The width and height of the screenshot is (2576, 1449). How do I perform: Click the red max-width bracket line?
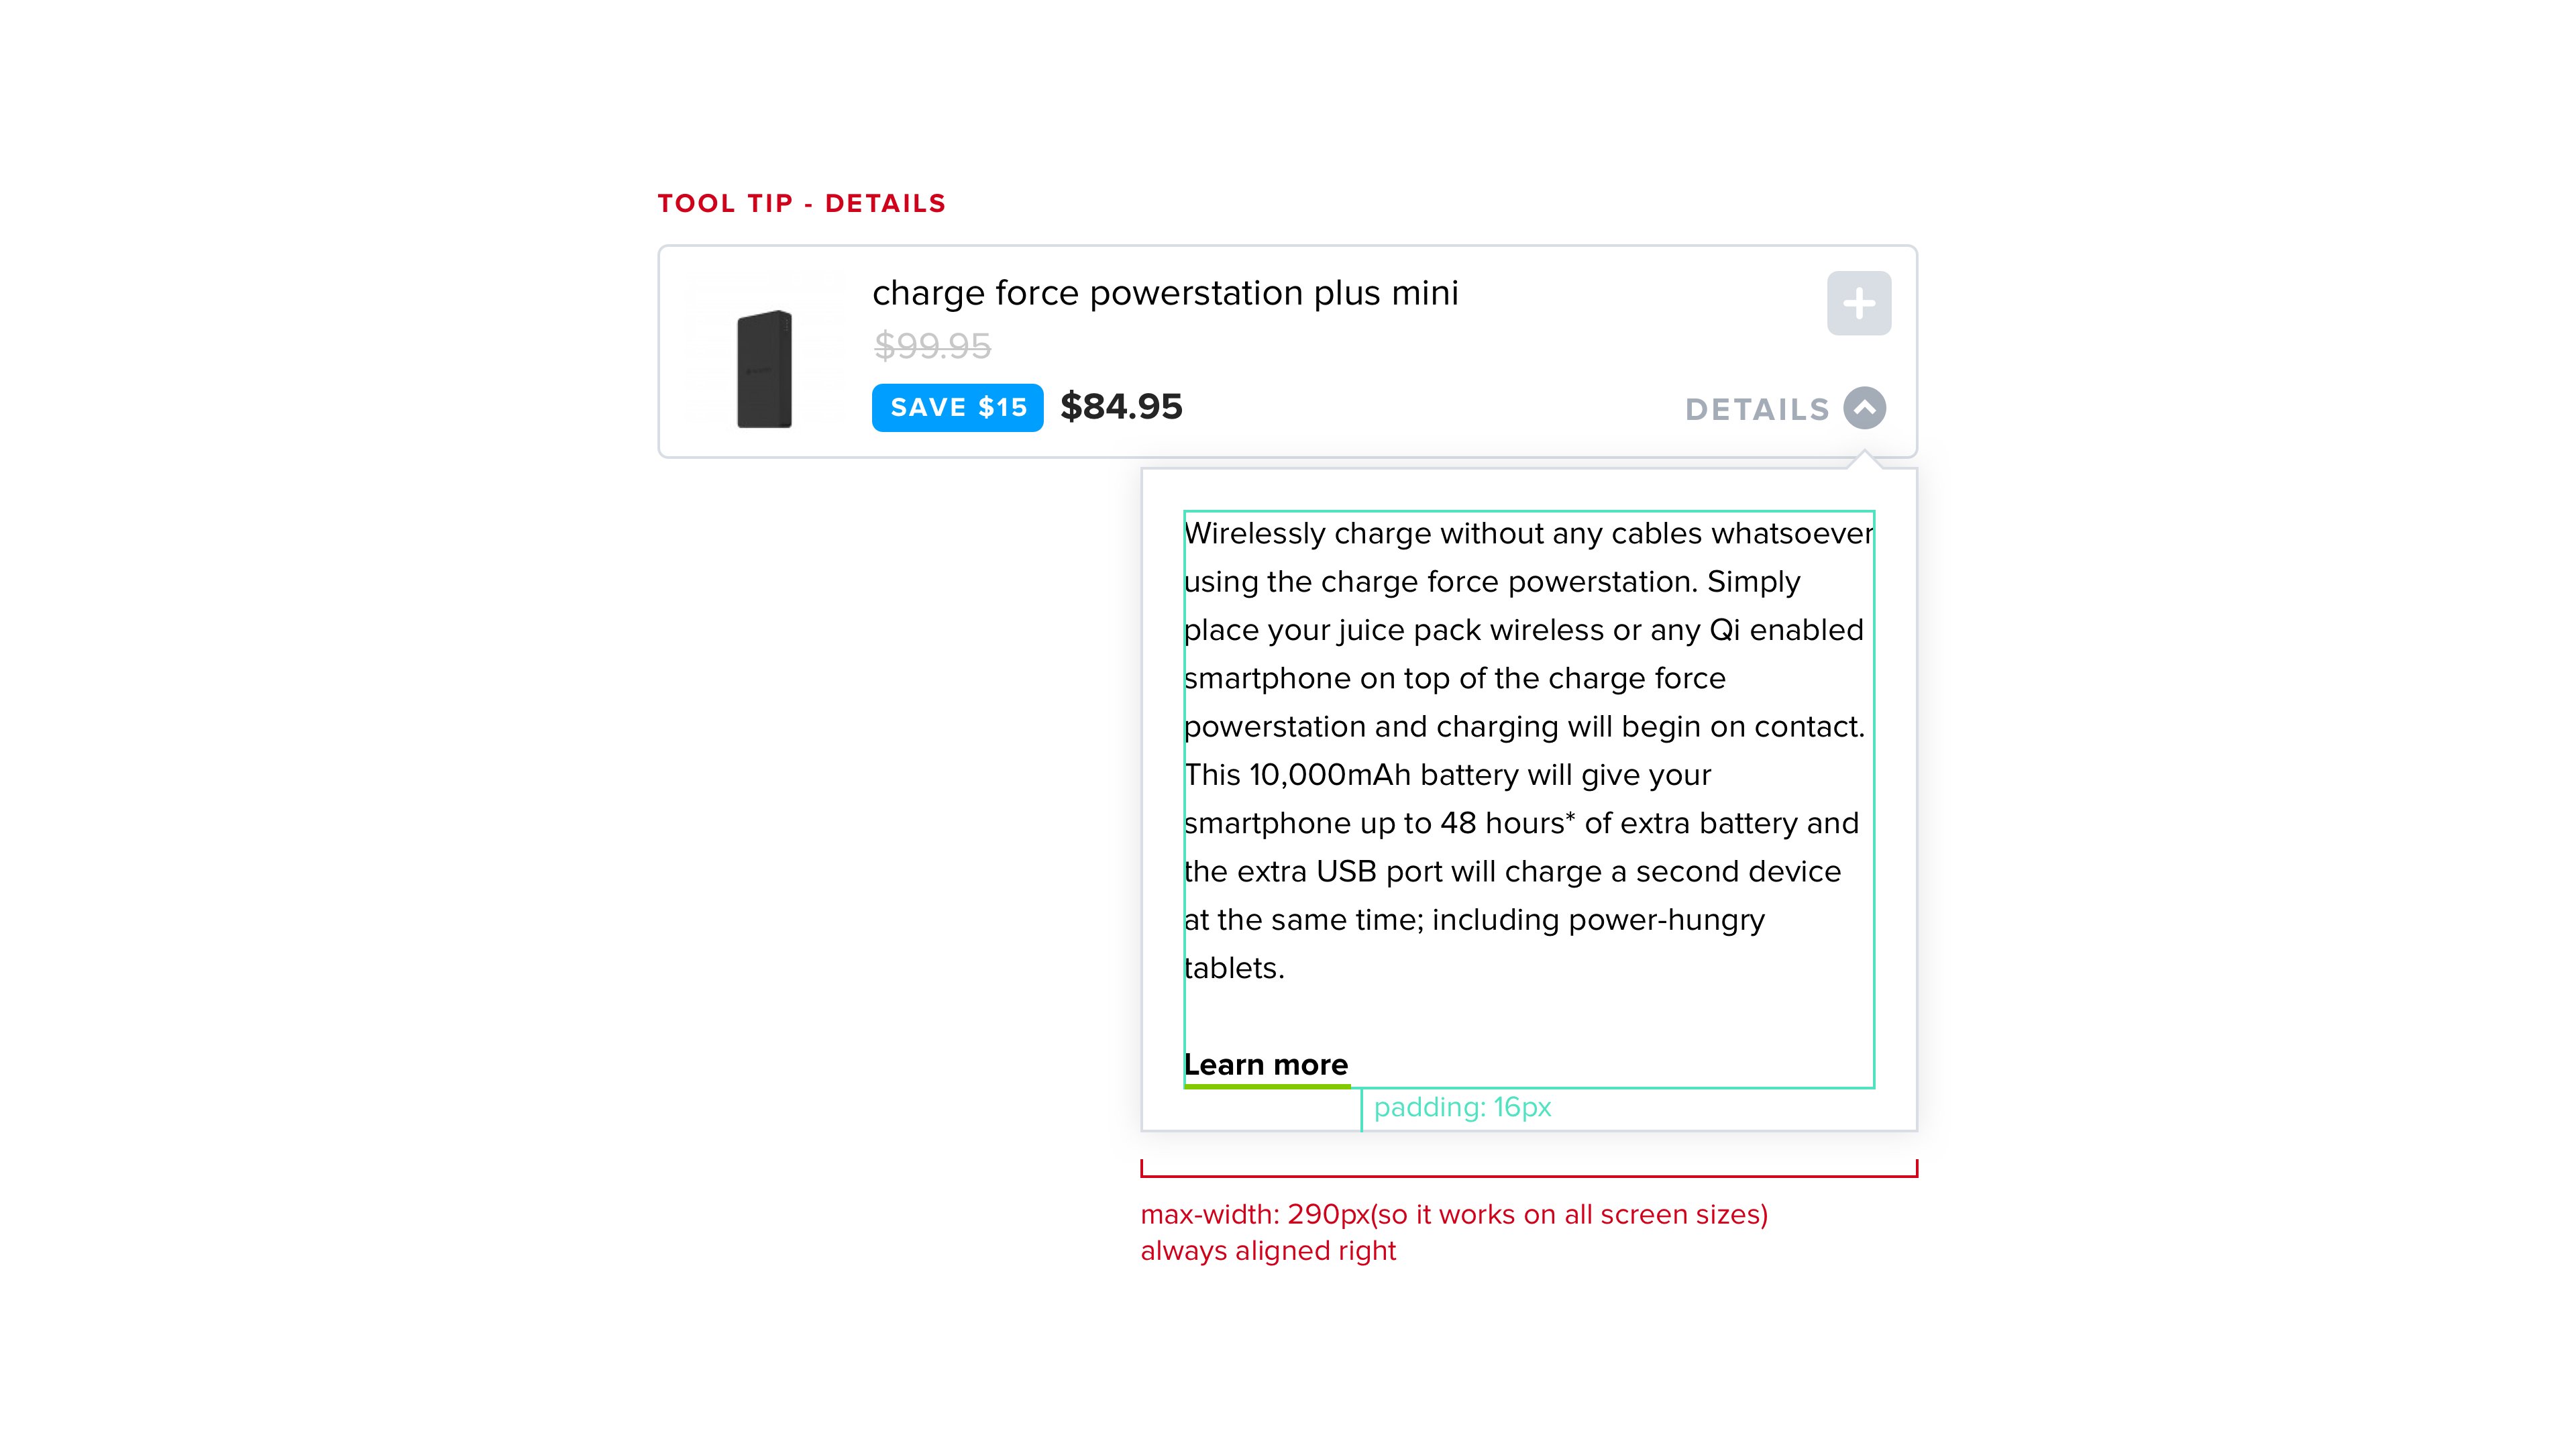[1528, 1175]
